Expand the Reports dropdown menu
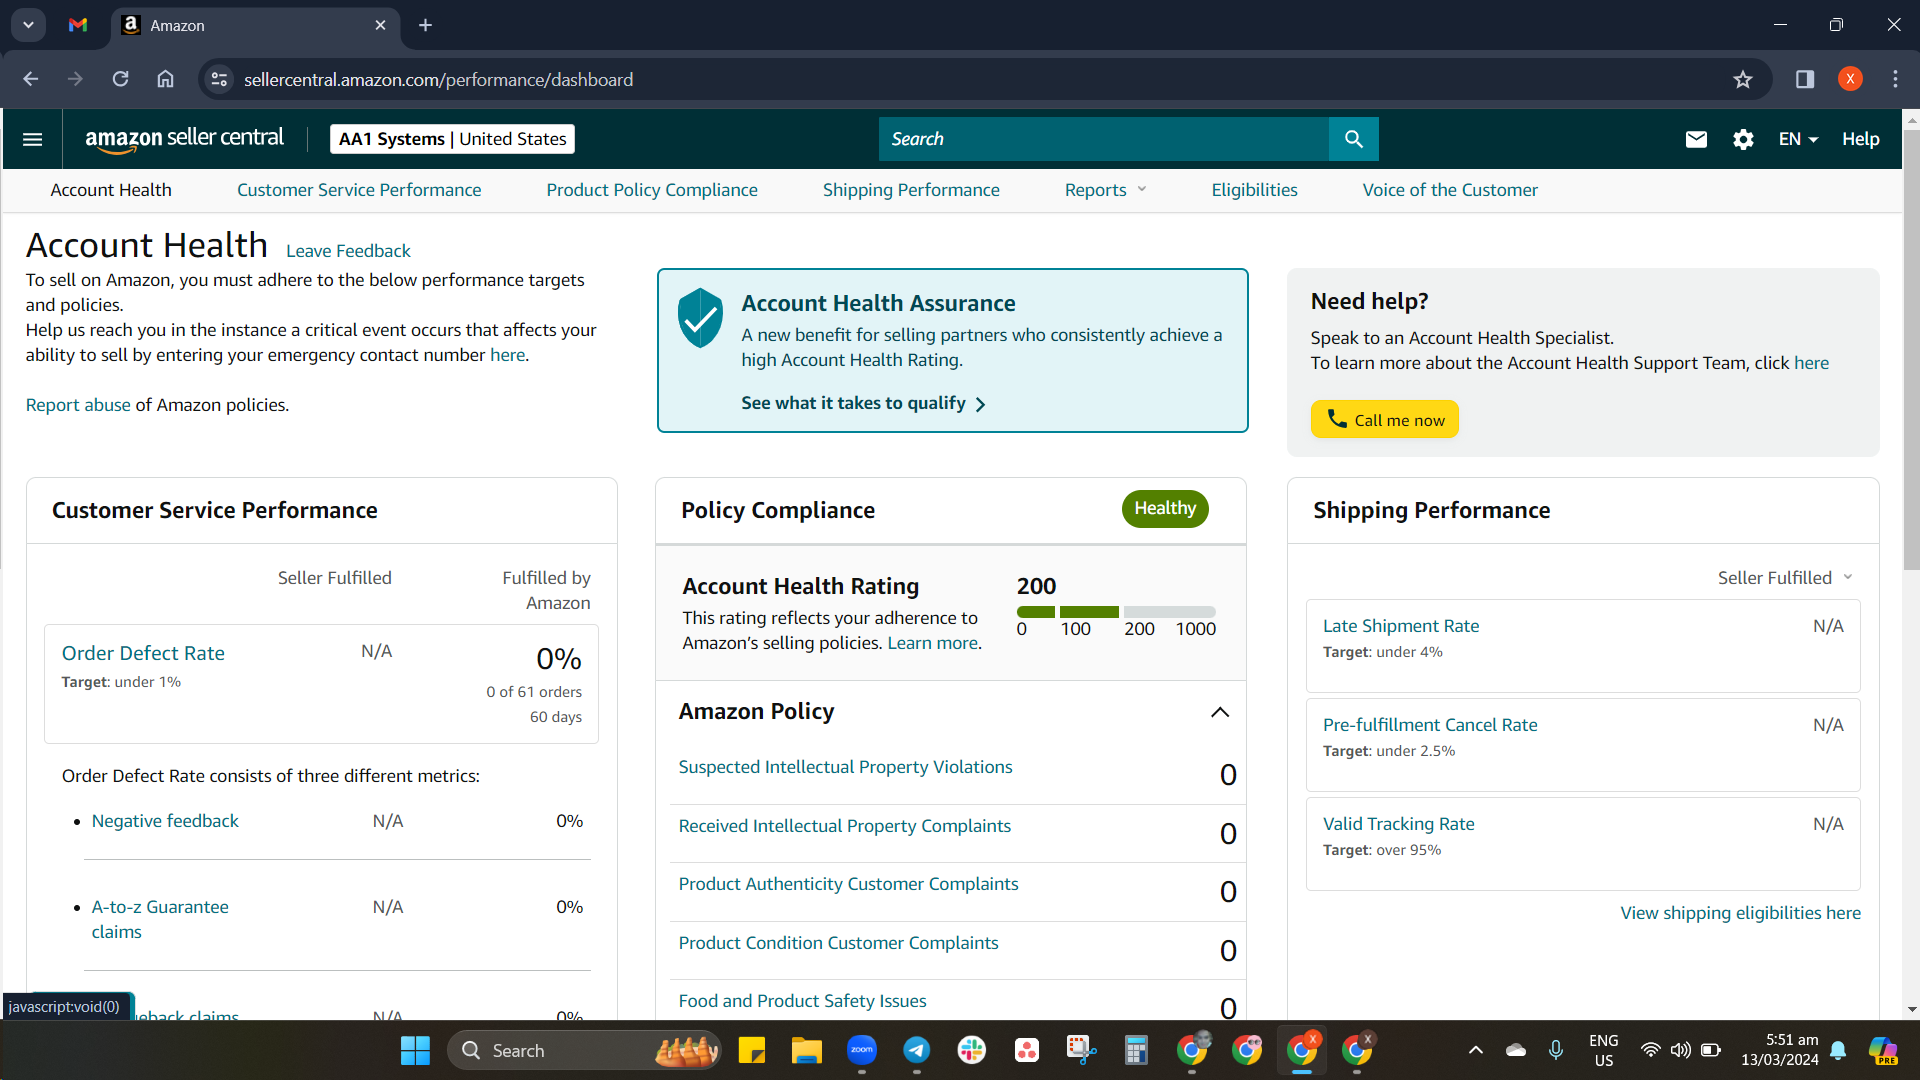This screenshot has height=1080, width=1920. coord(1105,190)
